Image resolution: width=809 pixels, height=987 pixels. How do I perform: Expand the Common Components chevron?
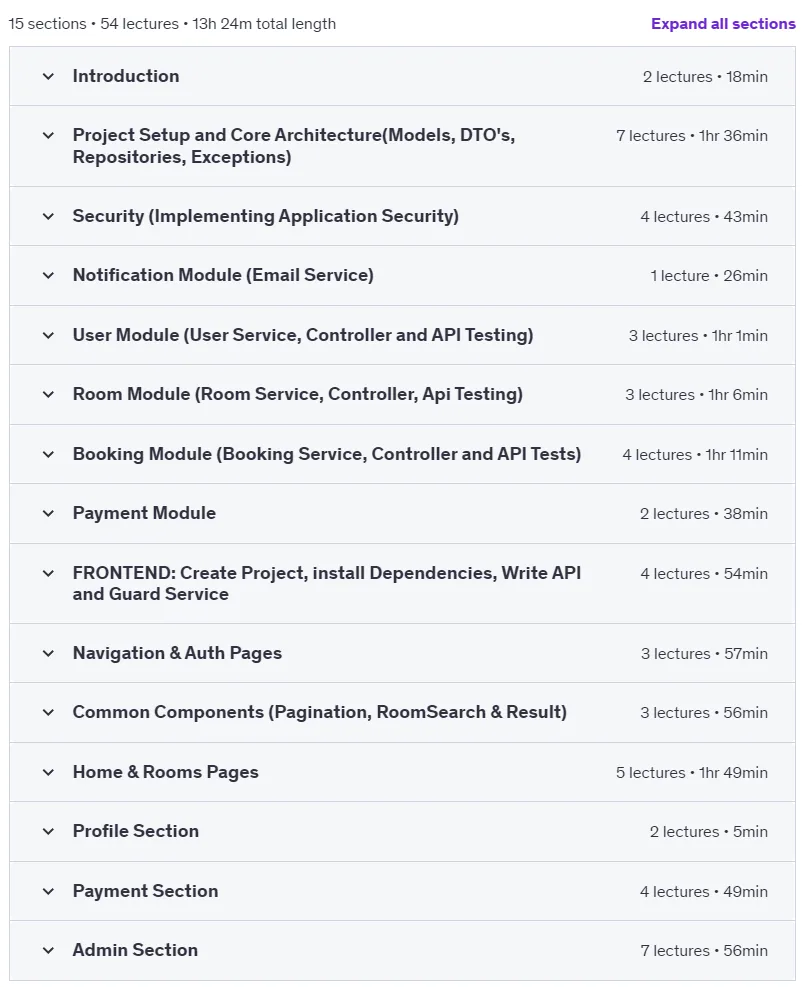coord(48,713)
